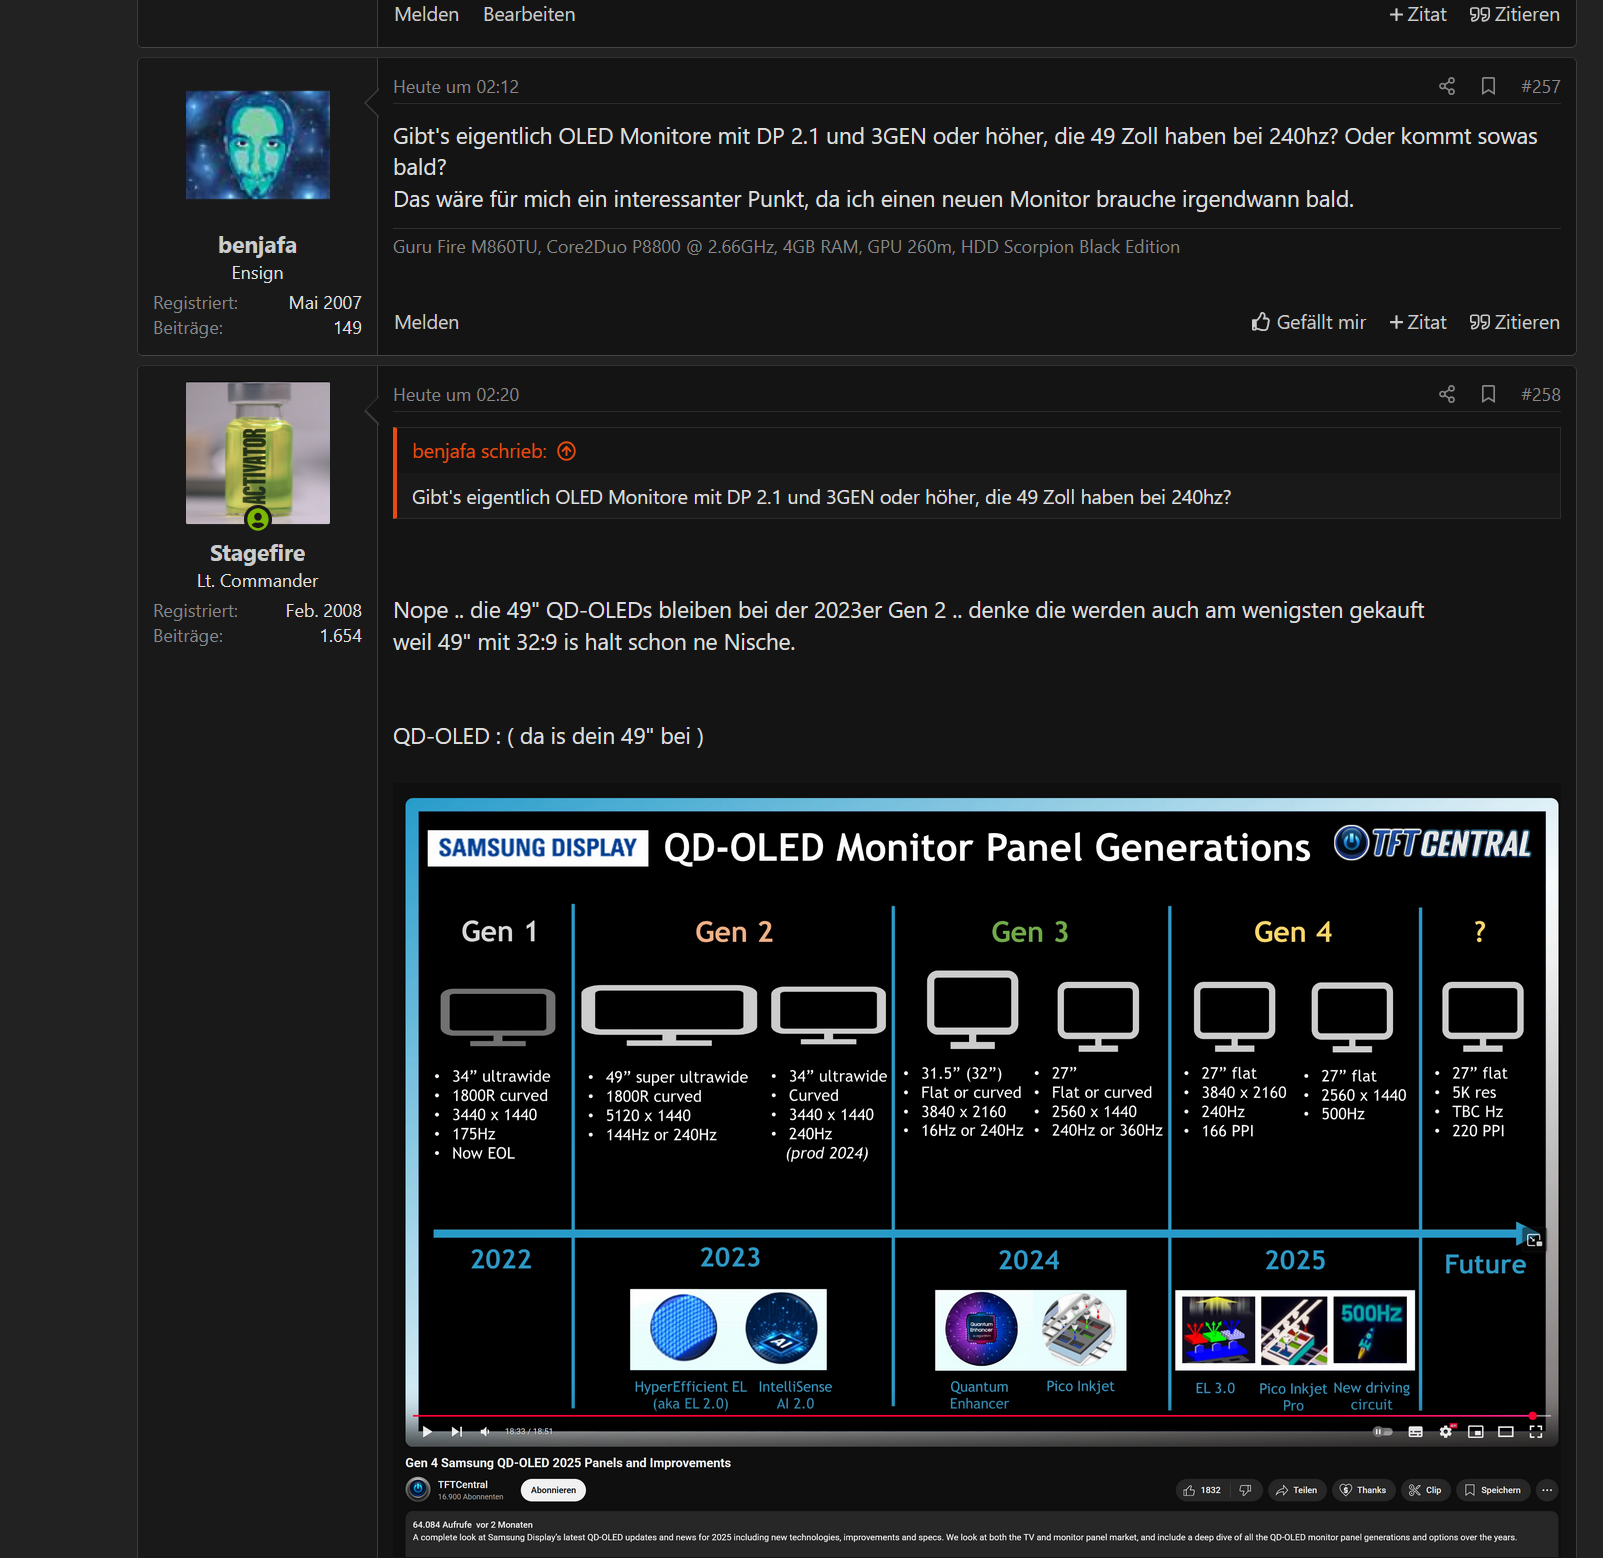This screenshot has height=1558, width=1603.
Task: Toggle the dislike button on the video
Action: tap(1246, 1490)
